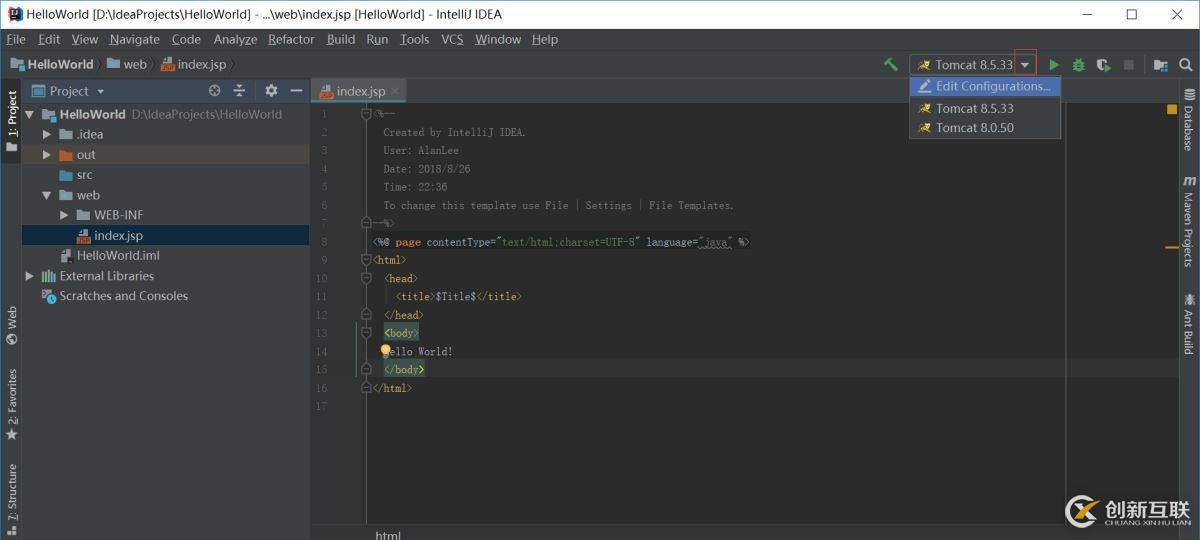Open the File menu
1200x540 pixels.
[x=16, y=39]
